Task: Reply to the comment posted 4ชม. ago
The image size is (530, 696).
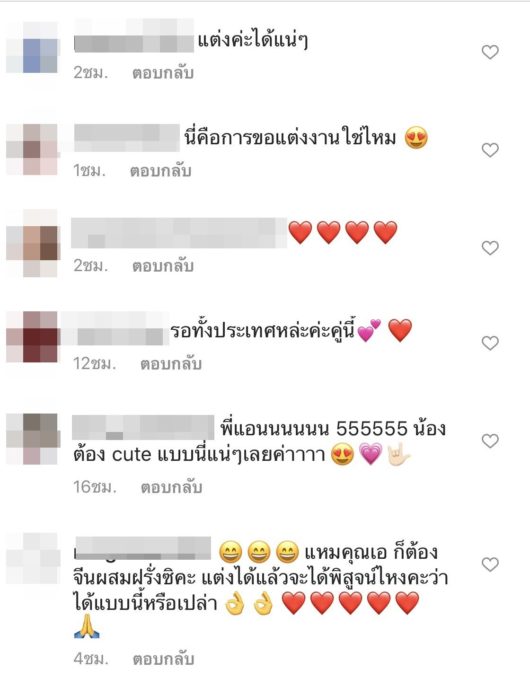Action: pyautogui.click(x=163, y=659)
